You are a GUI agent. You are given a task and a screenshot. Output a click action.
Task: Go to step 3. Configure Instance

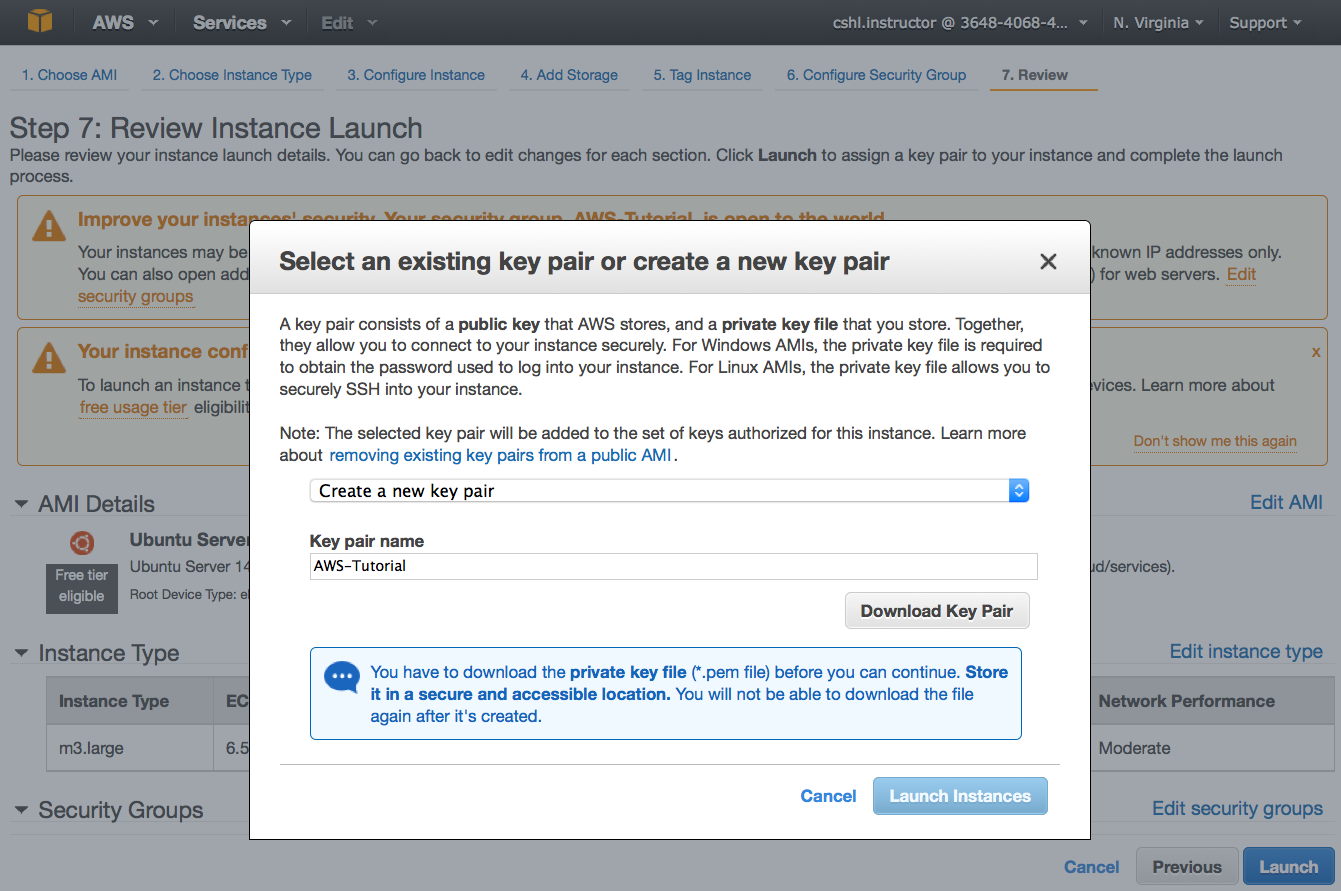coord(416,75)
